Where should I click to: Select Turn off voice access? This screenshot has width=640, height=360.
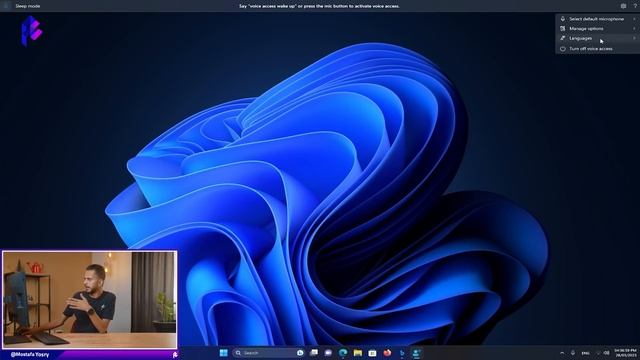597,49
